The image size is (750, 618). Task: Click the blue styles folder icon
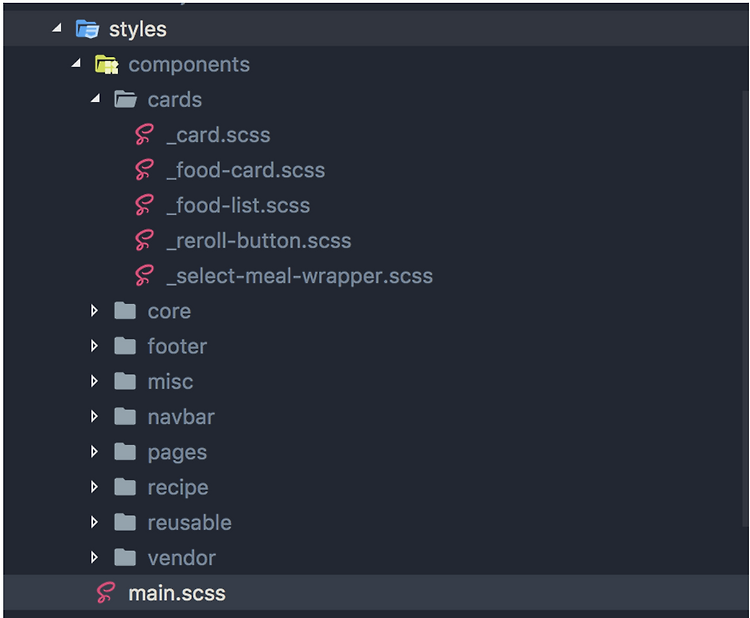pyautogui.click(x=87, y=29)
